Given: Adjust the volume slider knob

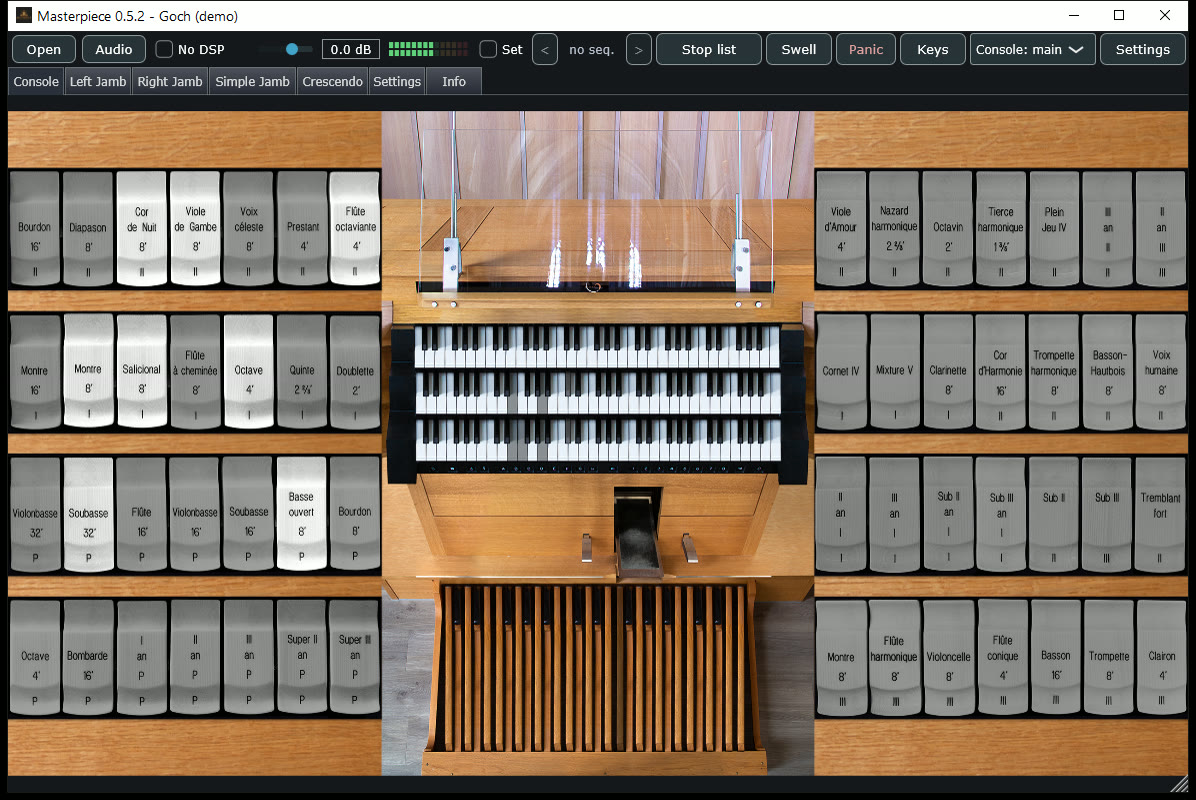Looking at the screenshot, I should [x=291, y=50].
